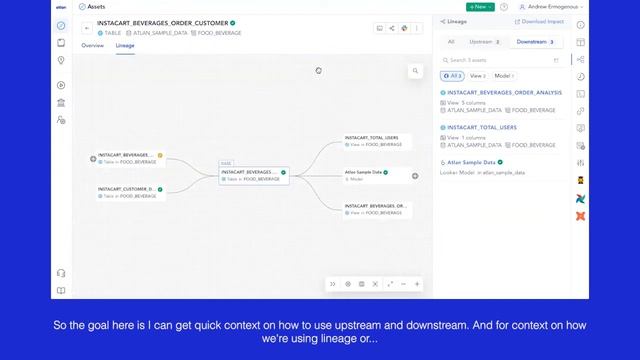Open the lineage icon in right rail
This screenshot has height=360, width=640.
580,60
